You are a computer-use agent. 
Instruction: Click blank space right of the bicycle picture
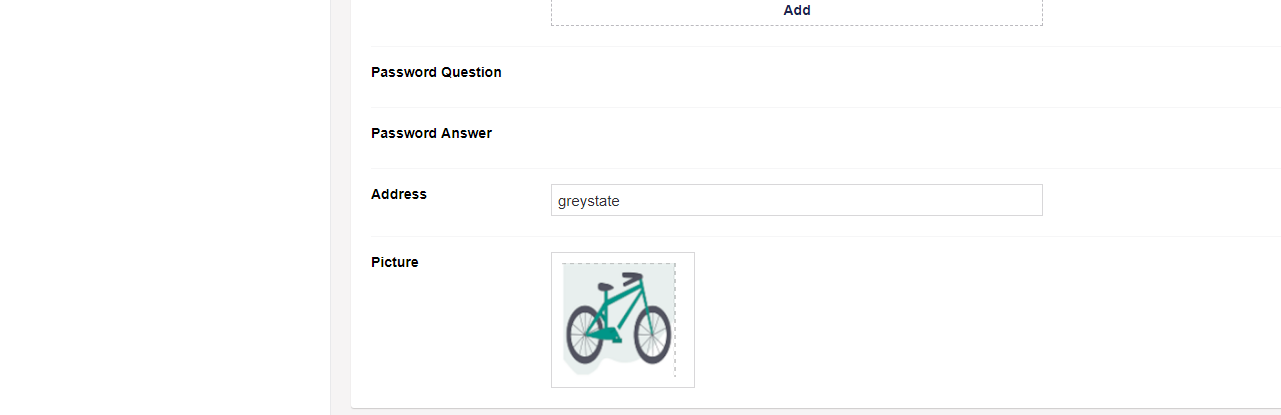[x=950, y=320]
